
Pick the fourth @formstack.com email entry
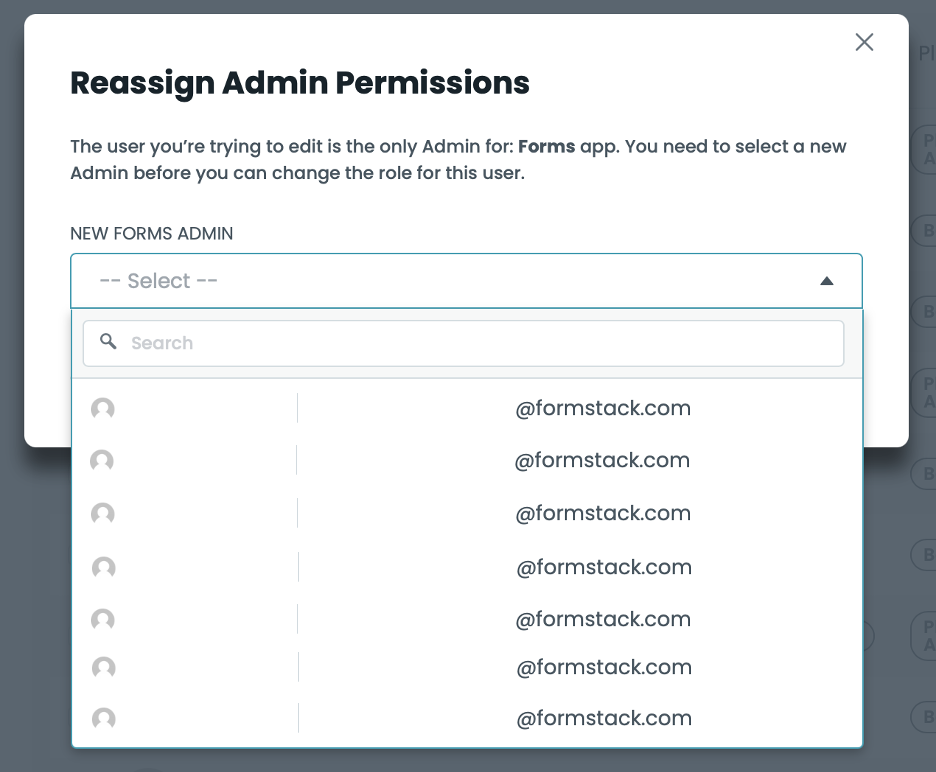pos(604,567)
